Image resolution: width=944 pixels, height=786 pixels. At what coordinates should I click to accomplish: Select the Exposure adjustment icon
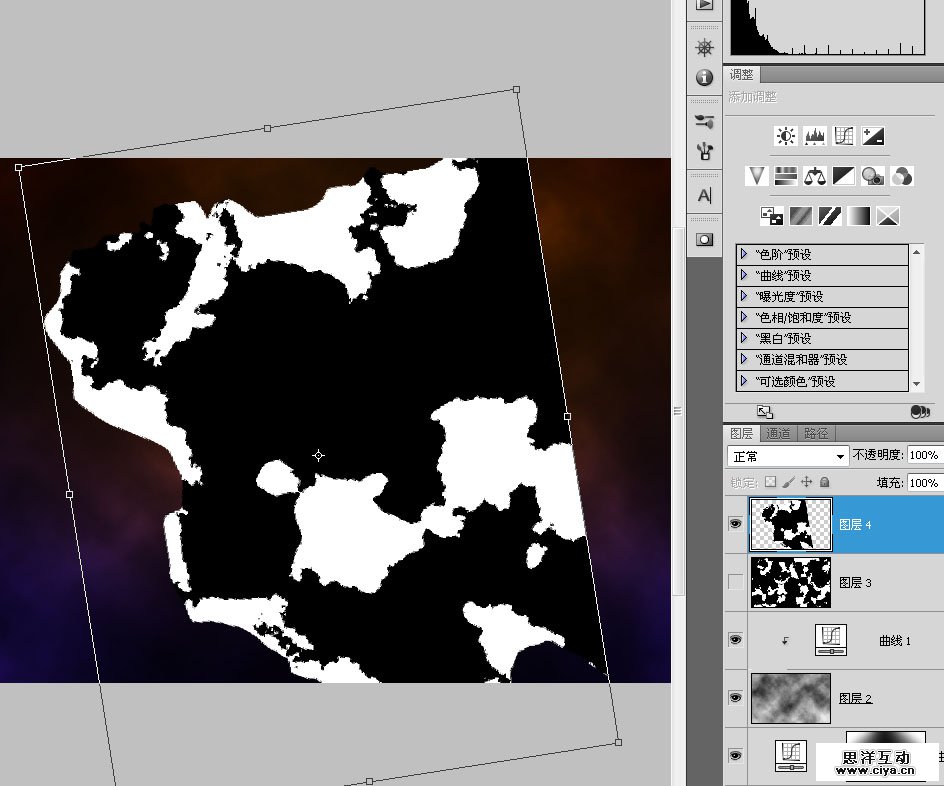(x=873, y=136)
